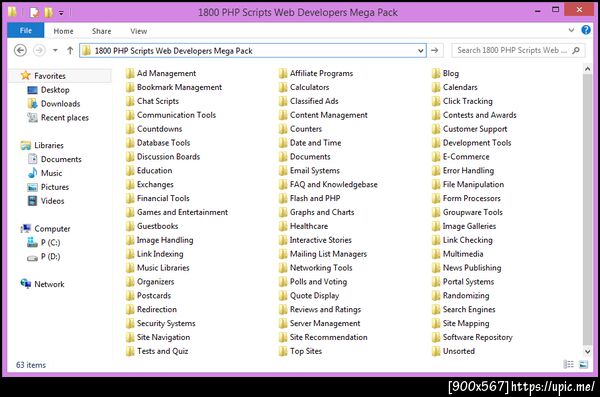Click the Games and Entertainment folder name
Screen dimensions: 600x397
pyautogui.click(x=182, y=212)
